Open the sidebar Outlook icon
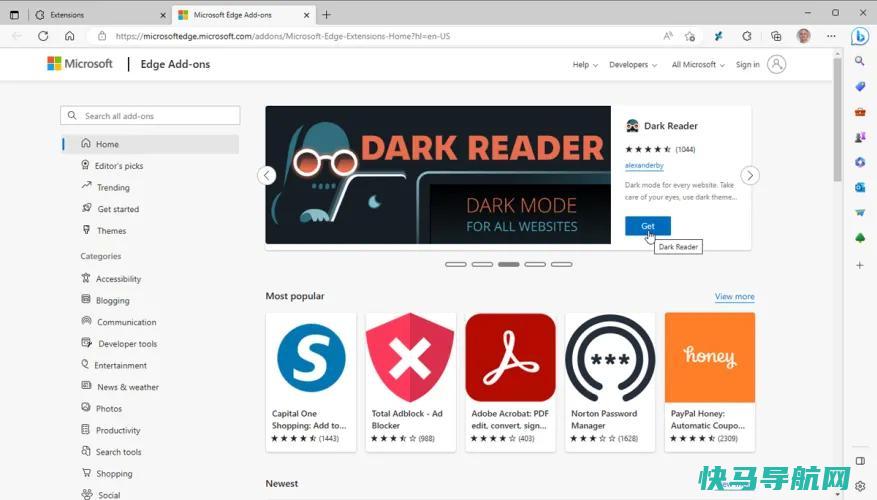 (x=860, y=187)
